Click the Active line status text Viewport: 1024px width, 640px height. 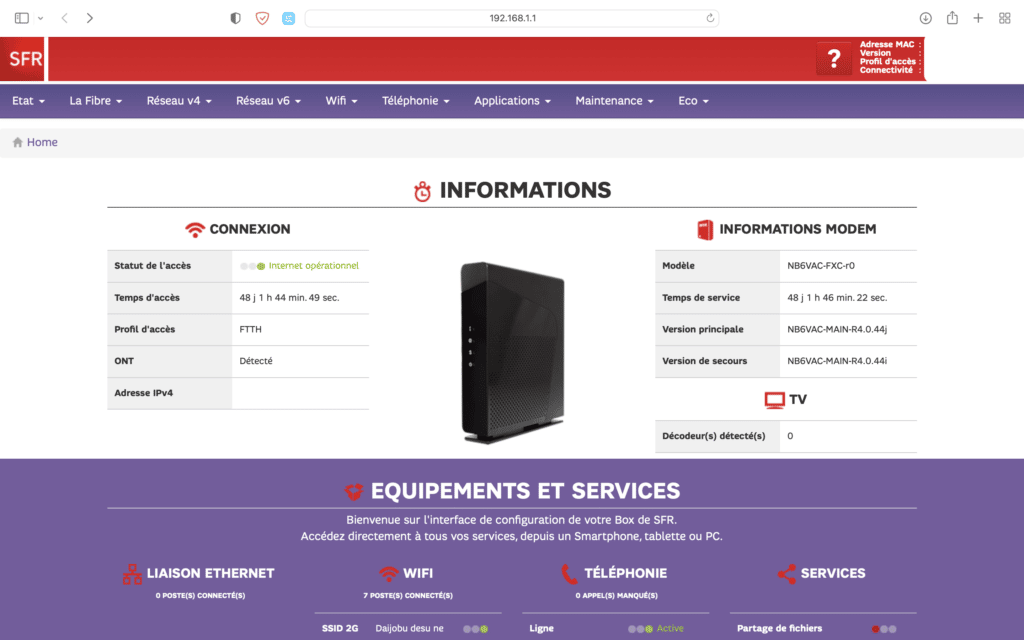pos(670,628)
